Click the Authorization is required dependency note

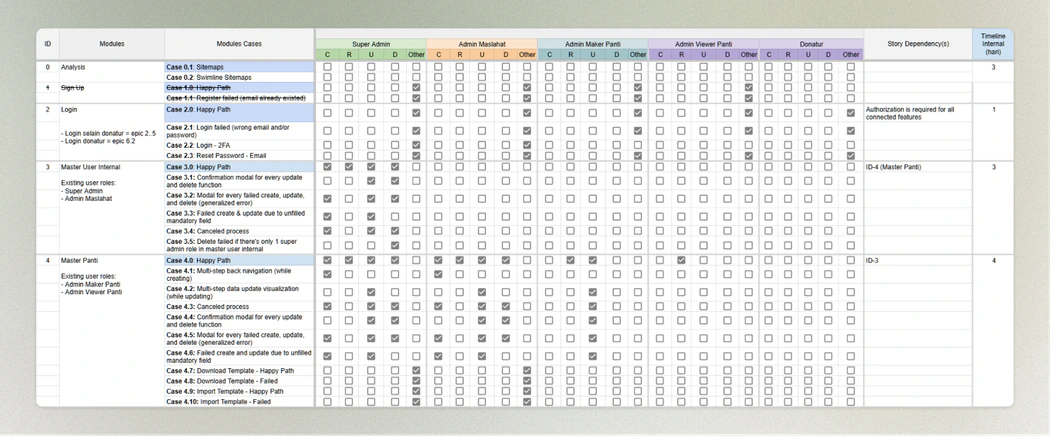[917, 113]
